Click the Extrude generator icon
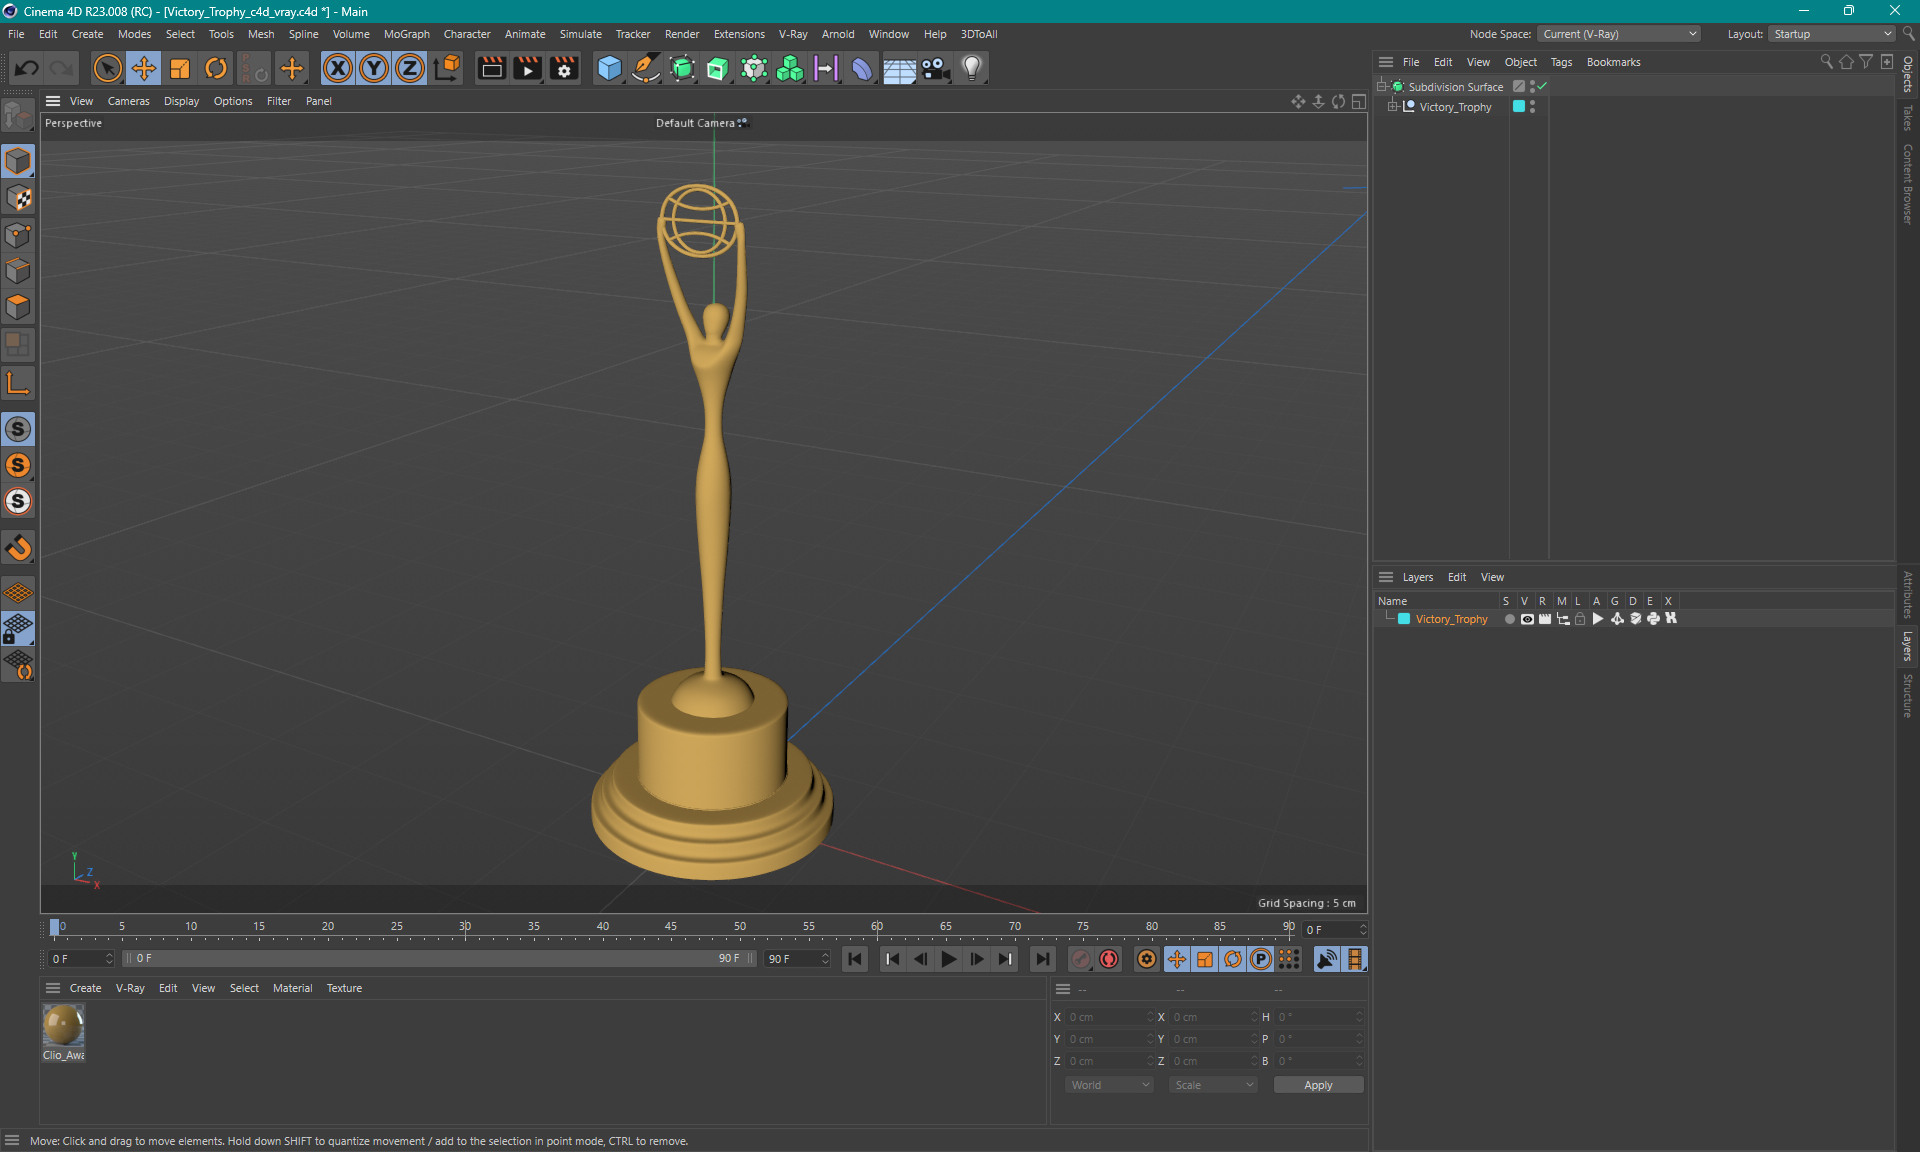This screenshot has width=1920, height=1152. [718, 68]
